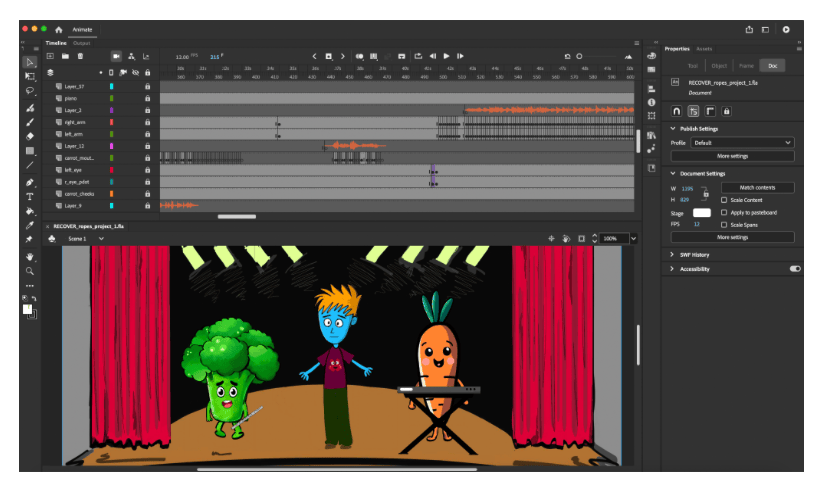Pick the Eyedropper tool
The height and width of the screenshot is (496, 824).
click(x=29, y=225)
